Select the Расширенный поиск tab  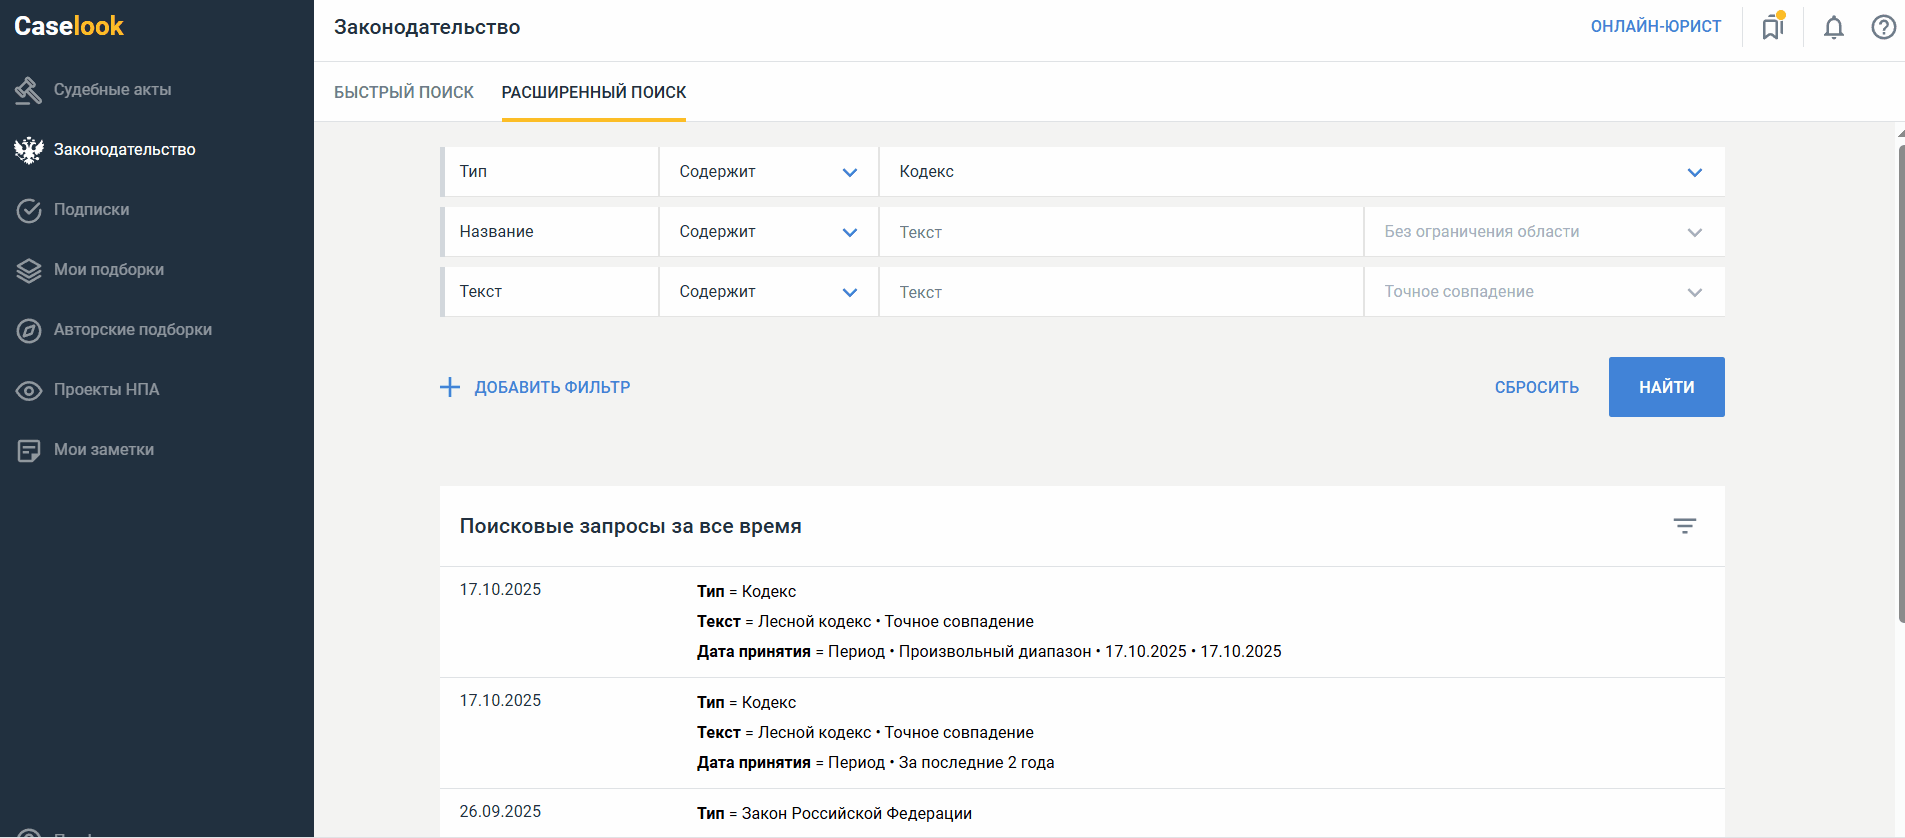tap(594, 92)
